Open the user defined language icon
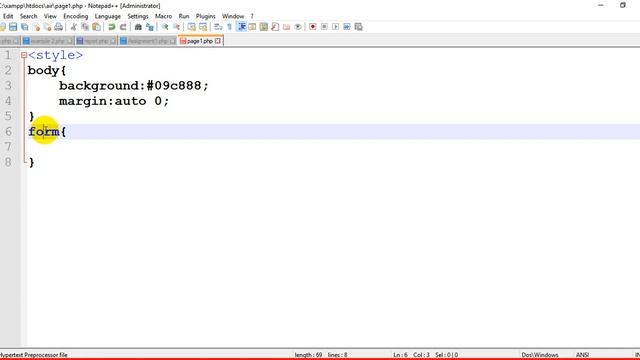Screen dimensions: 640x360 252,27
